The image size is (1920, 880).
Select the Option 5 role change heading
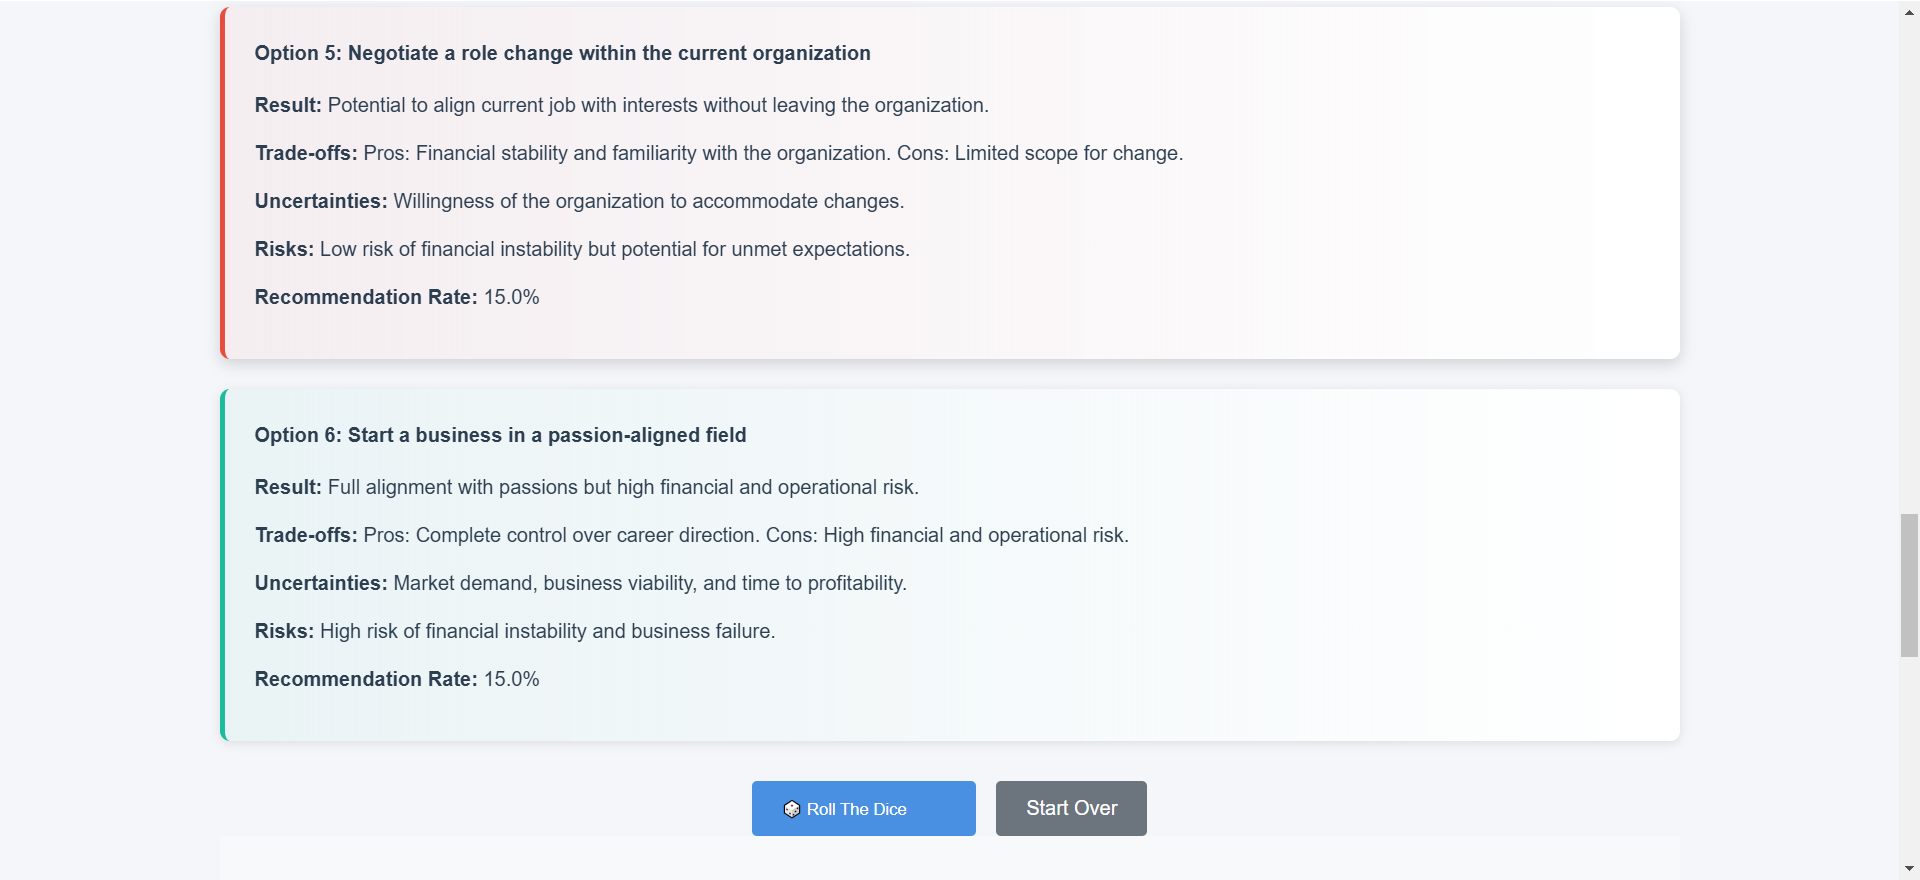click(x=562, y=53)
